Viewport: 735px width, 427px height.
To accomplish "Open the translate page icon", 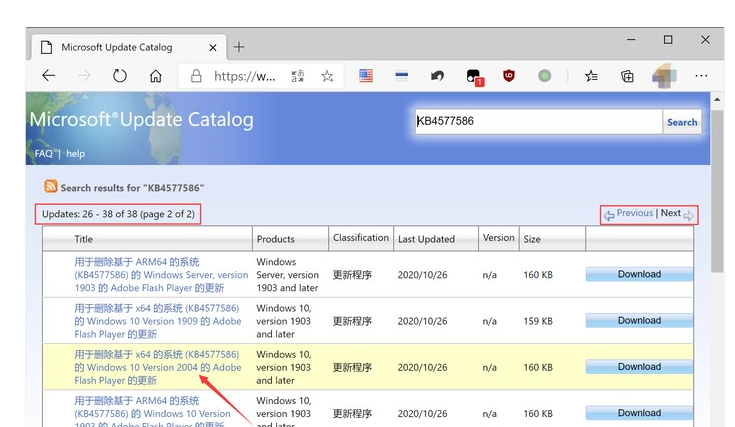I will coord(298,75).
